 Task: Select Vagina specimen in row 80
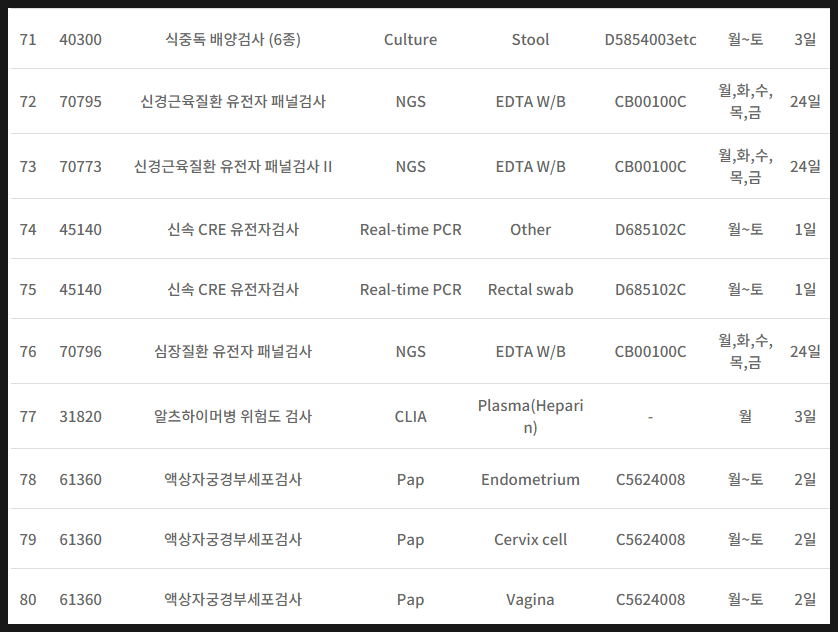tap(530, 599)
